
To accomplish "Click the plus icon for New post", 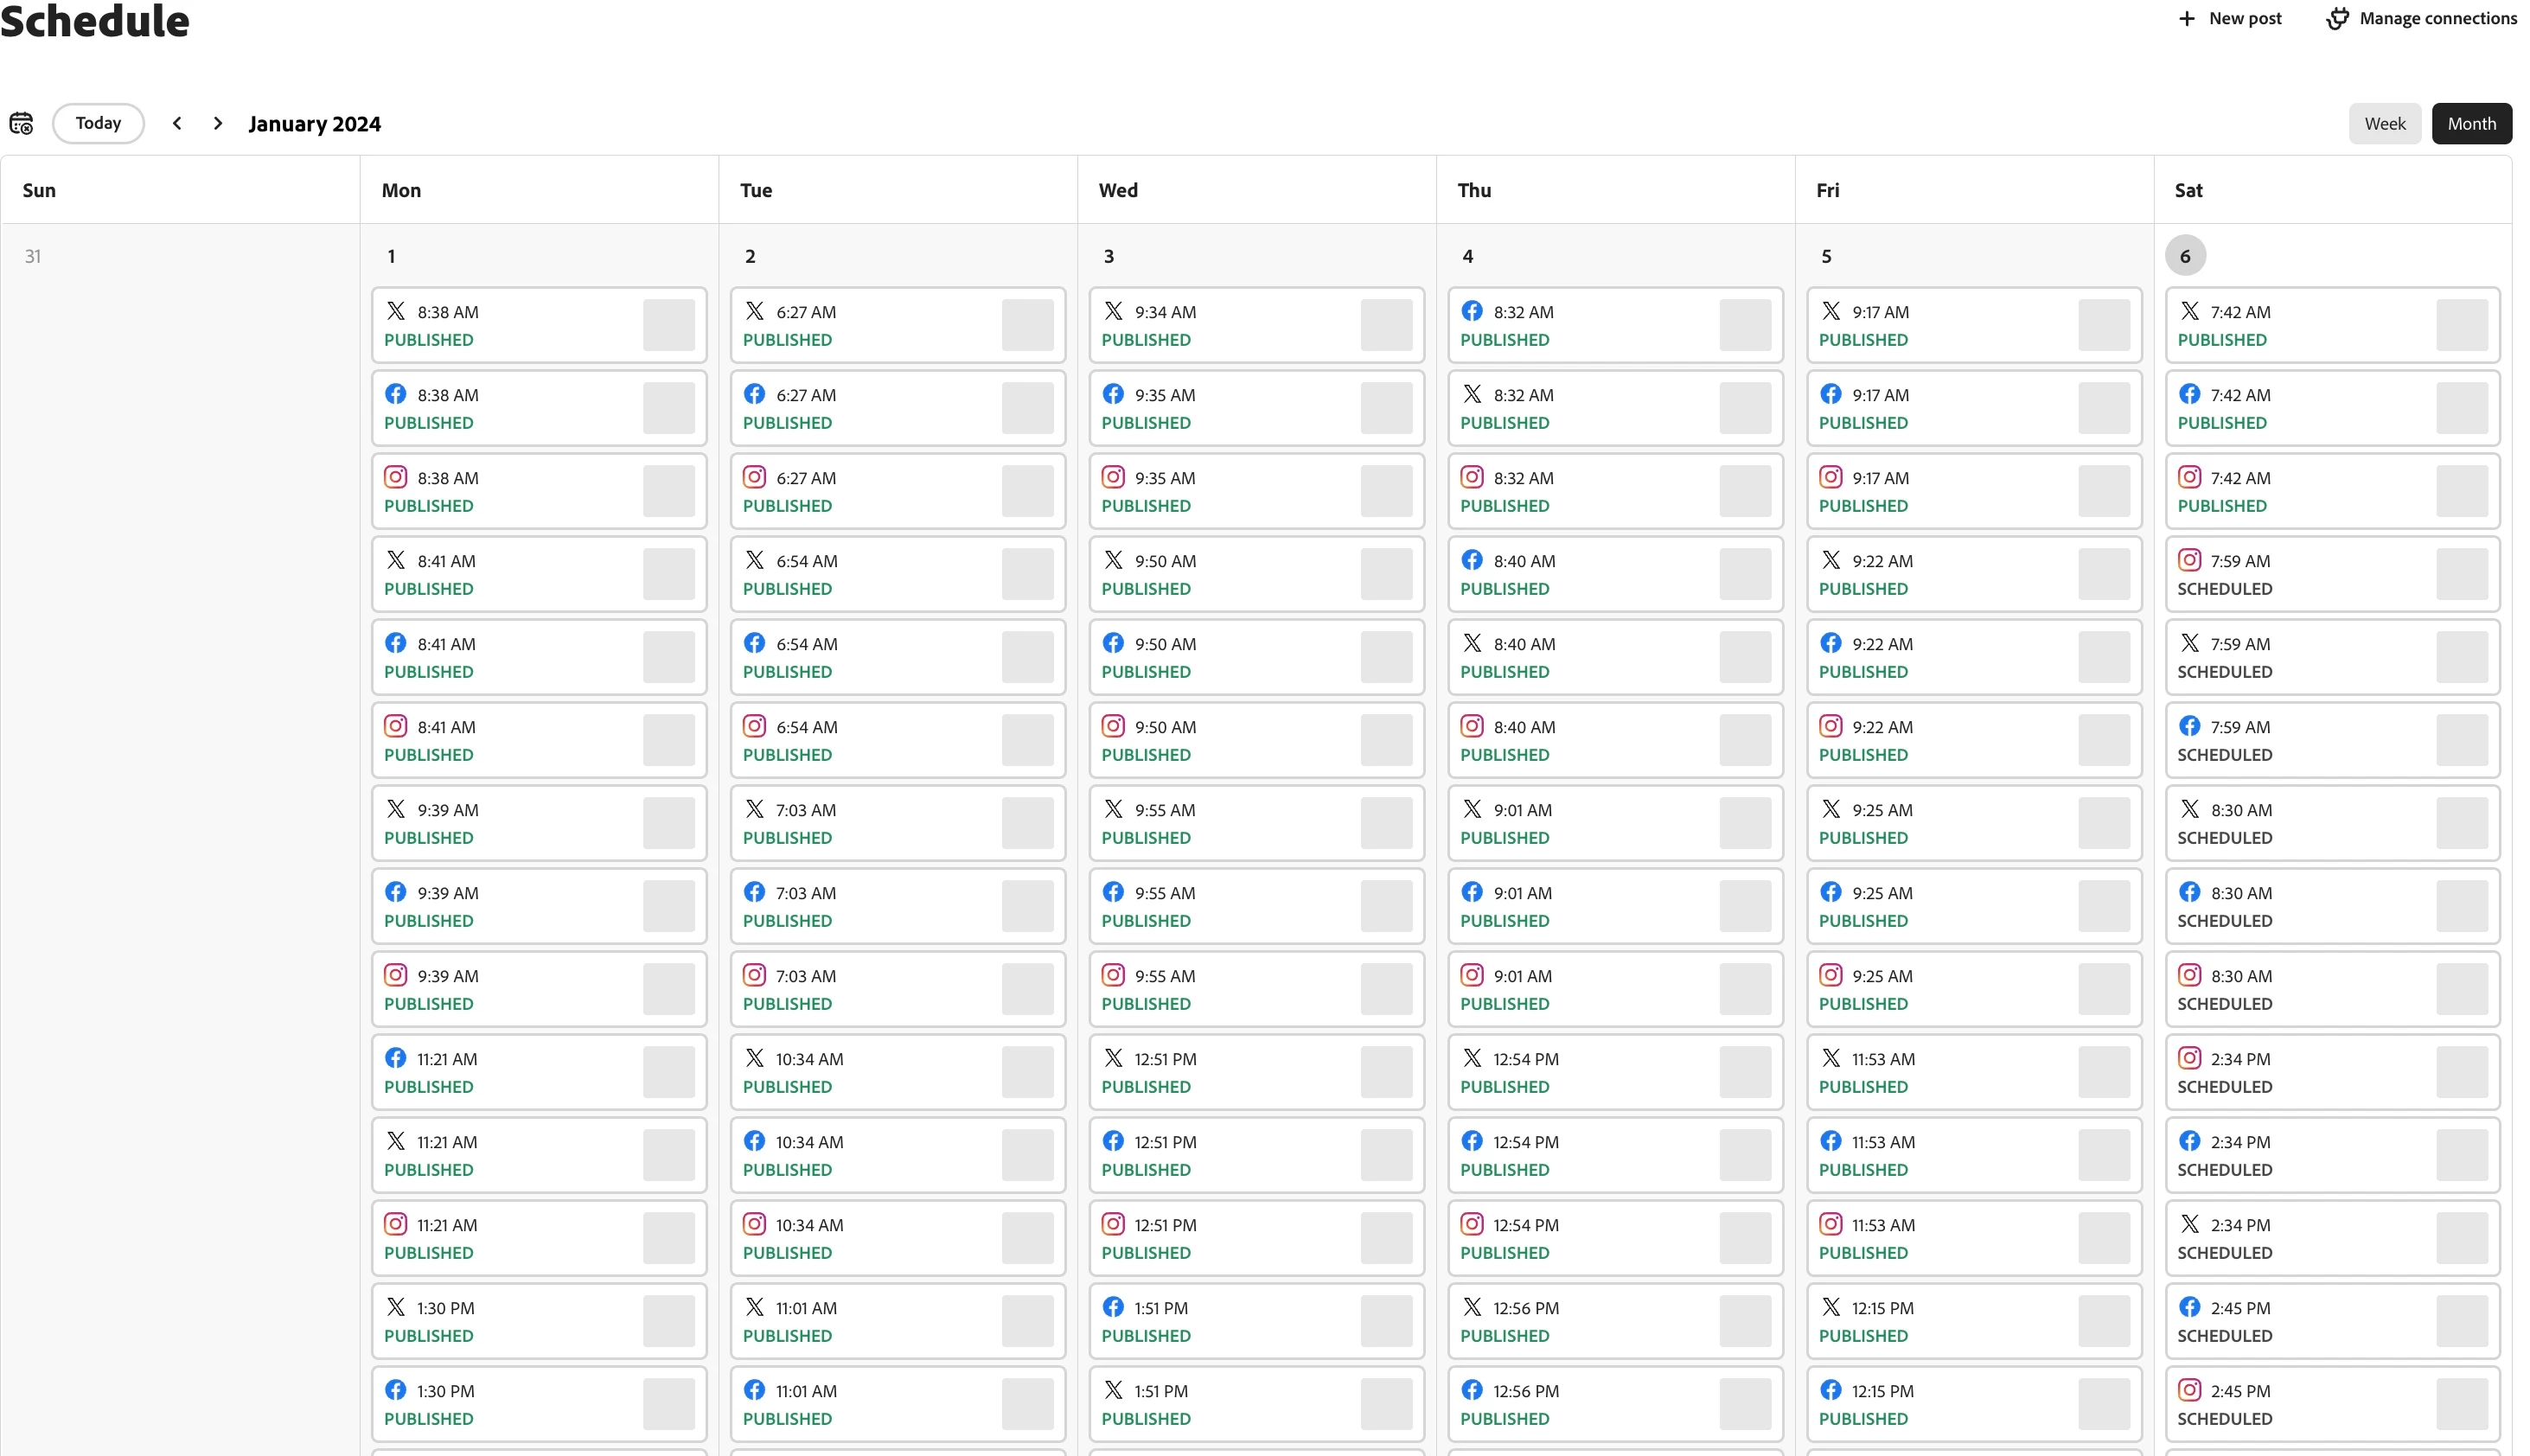I will (x=2187, y=19).
